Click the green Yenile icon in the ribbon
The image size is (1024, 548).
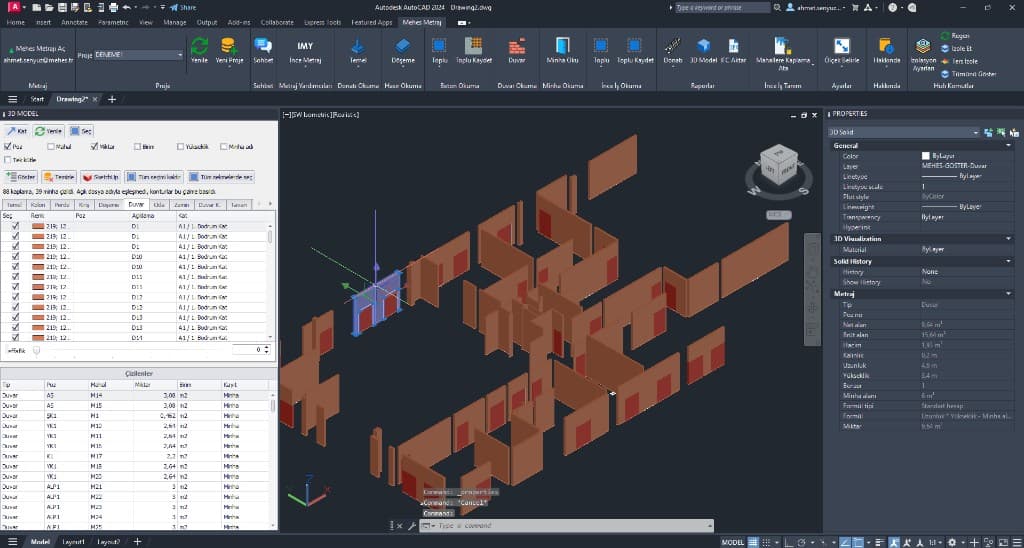(199, 46)
